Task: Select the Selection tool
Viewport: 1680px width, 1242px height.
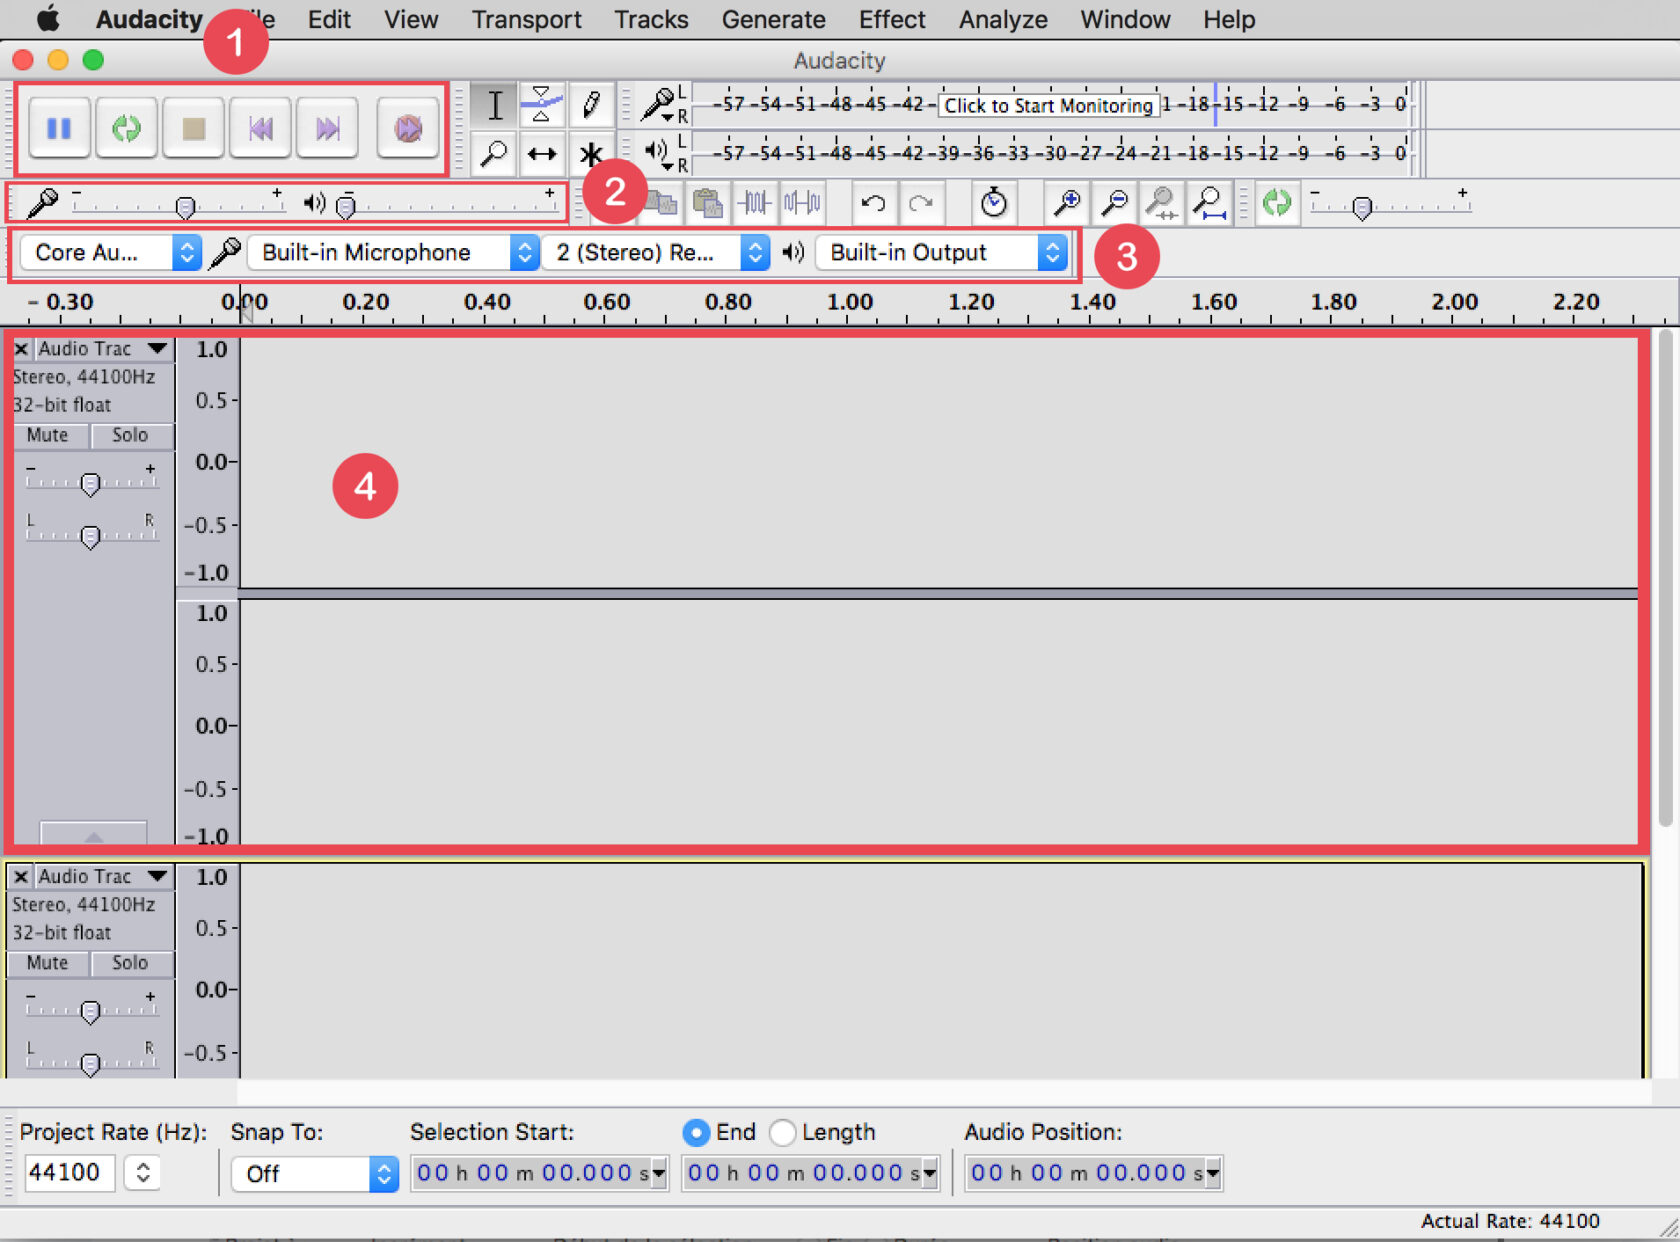Action: [x=493, y=104]
